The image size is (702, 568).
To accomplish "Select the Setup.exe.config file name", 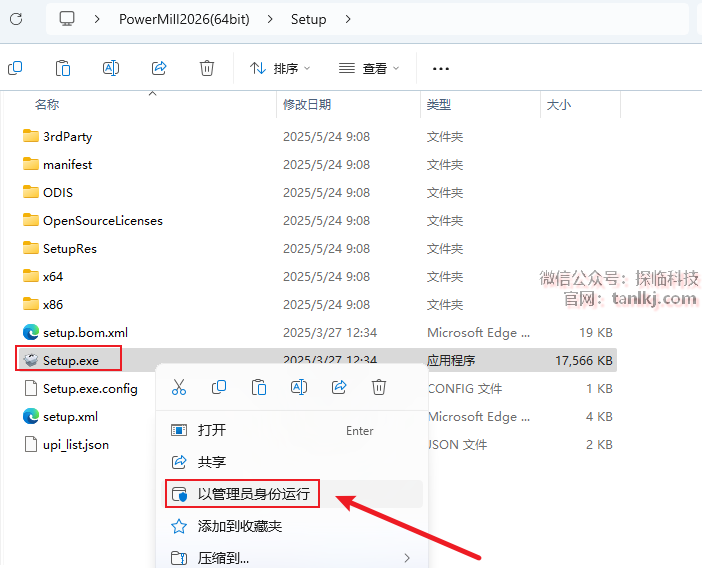I will (x=90, y=389).
